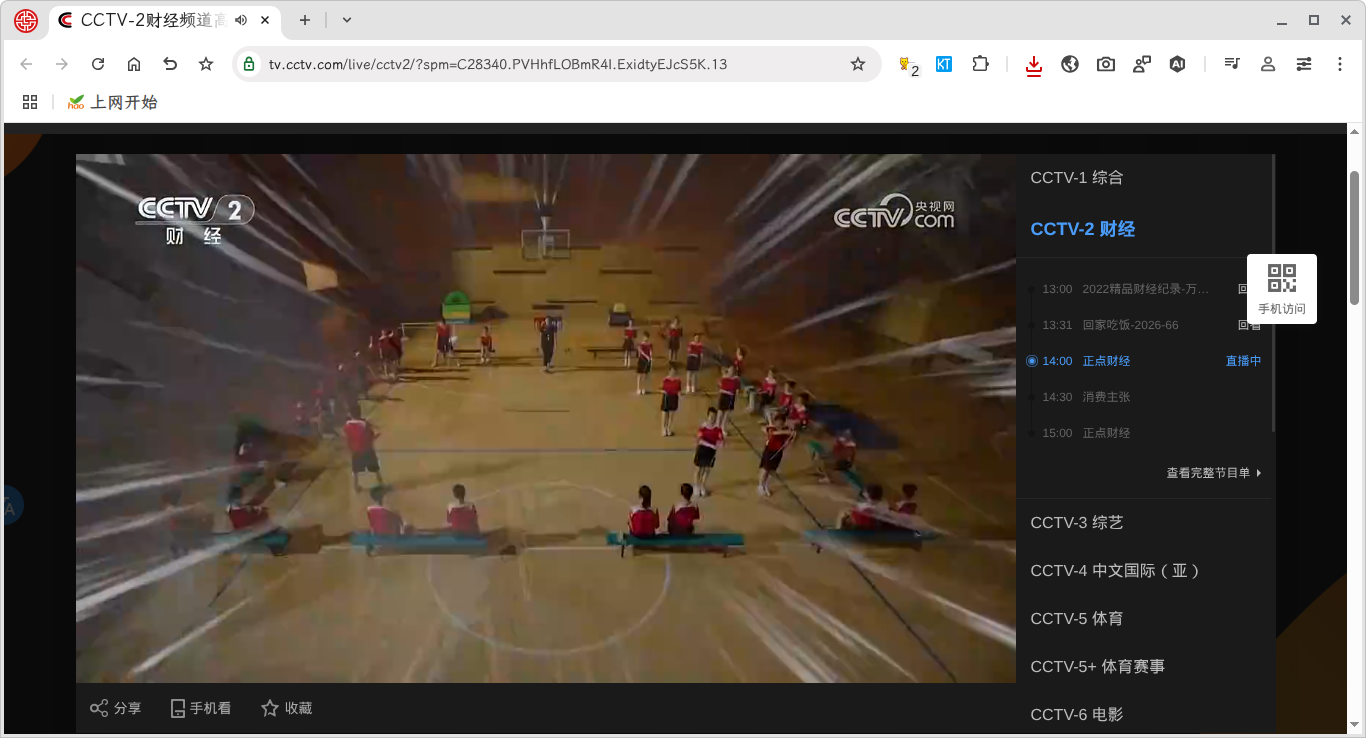Open the browser extensions puzzle icon

pos(980,63)
